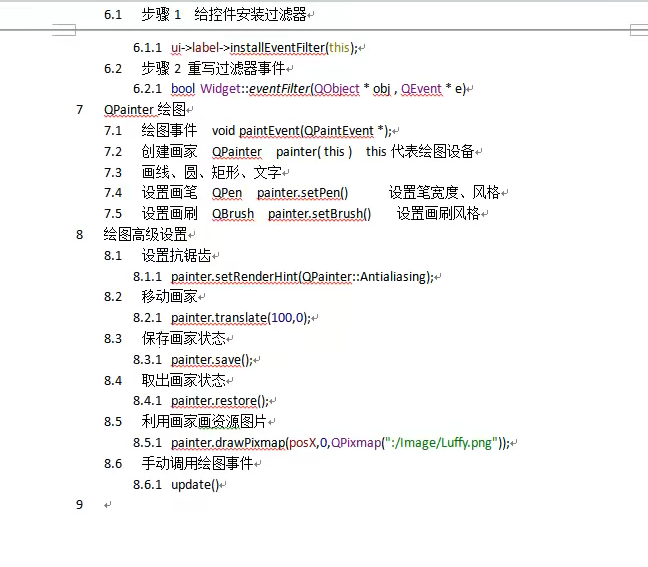Click the heading '利用画家画资源图片'
This screenshot has height=567, width=648.
click(x=204, y=422)
